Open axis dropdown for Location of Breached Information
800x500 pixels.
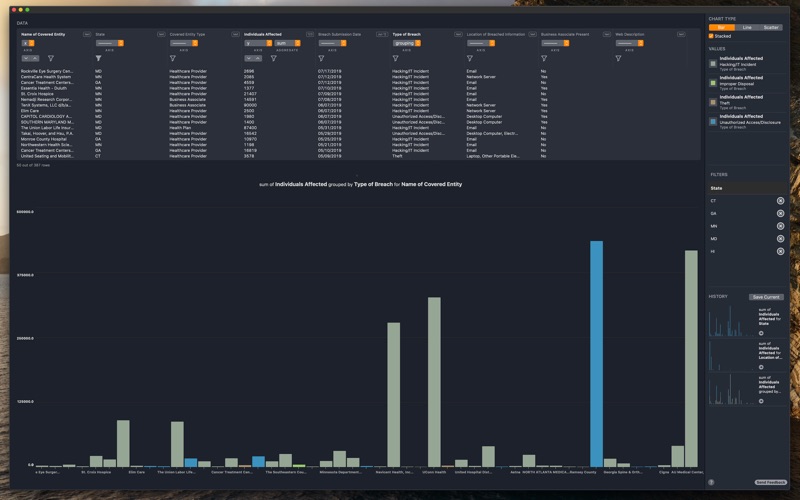[481, 43]
